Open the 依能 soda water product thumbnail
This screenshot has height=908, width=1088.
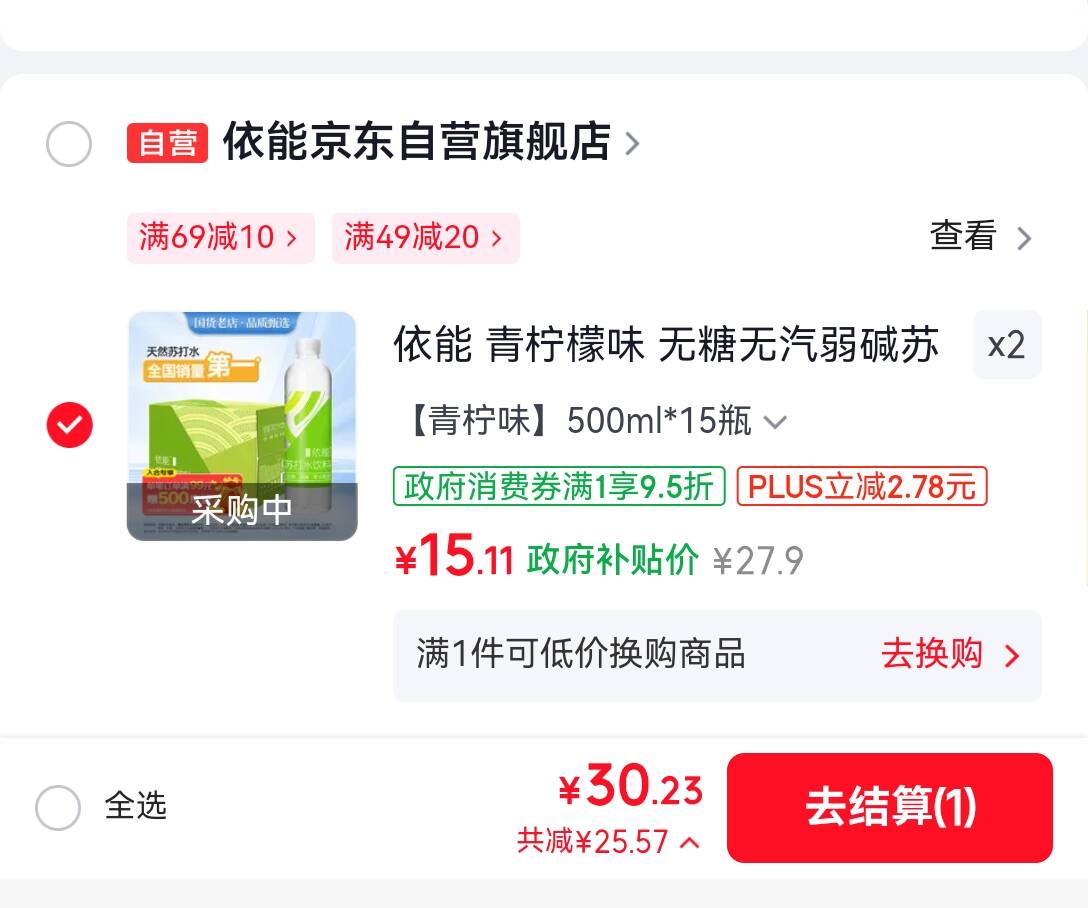click(x=242, y=426)
